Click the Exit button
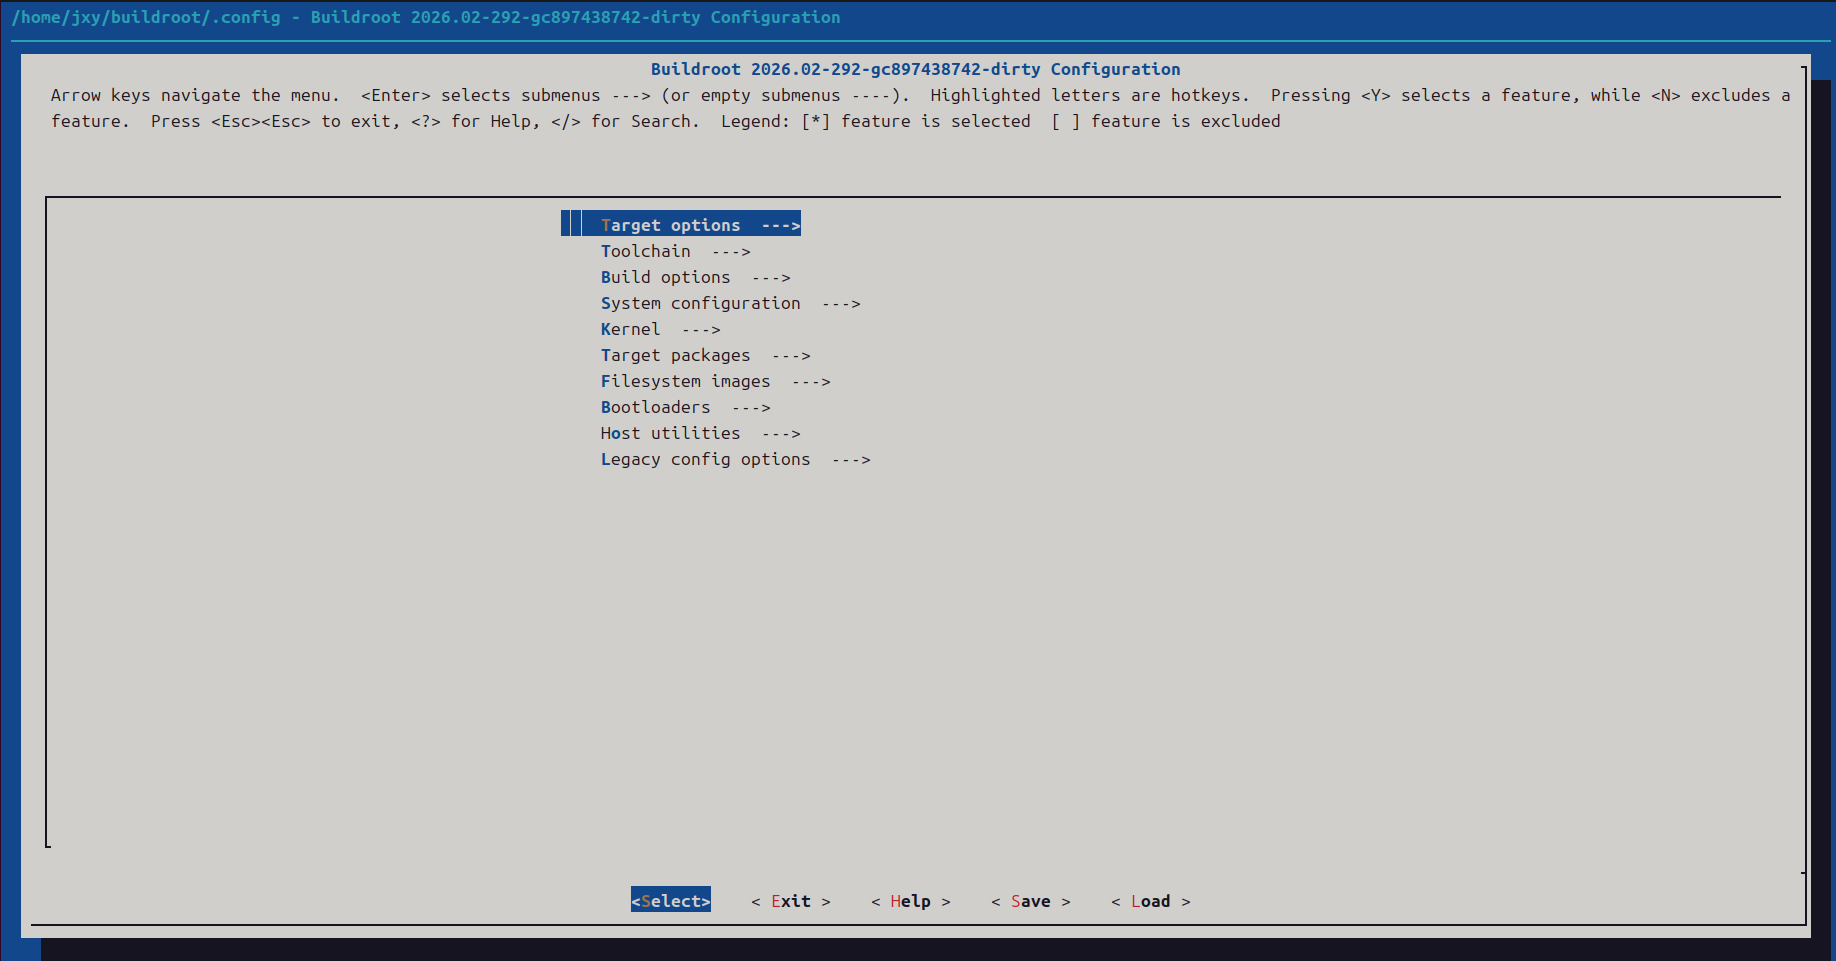Screen dimensions: 1836x961 coord(790,901)
